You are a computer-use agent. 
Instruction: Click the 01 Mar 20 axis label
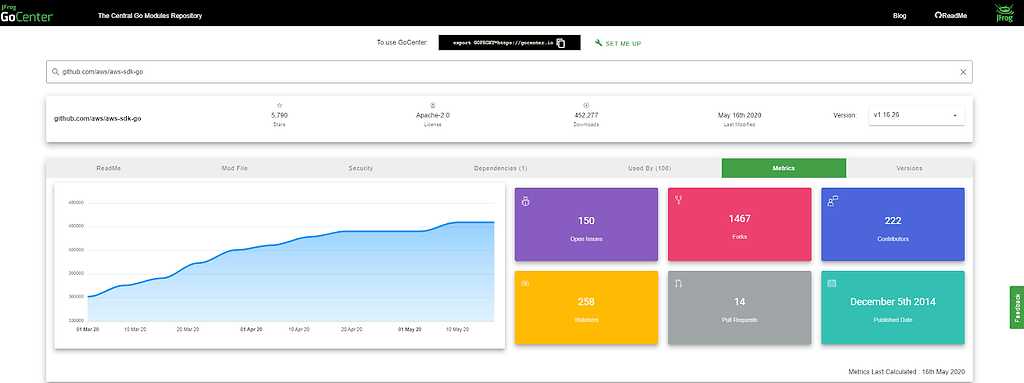click(x=87, y=329)
